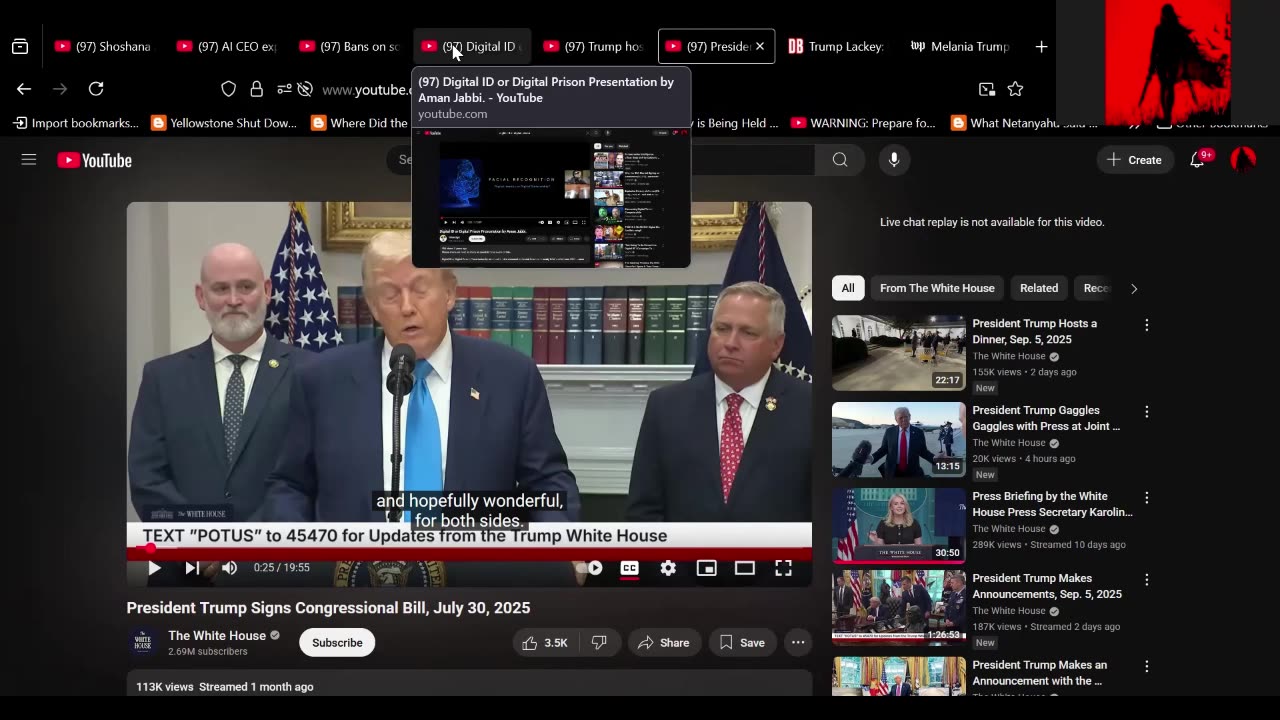Subscribe to The White House channel

coord(337,643)
